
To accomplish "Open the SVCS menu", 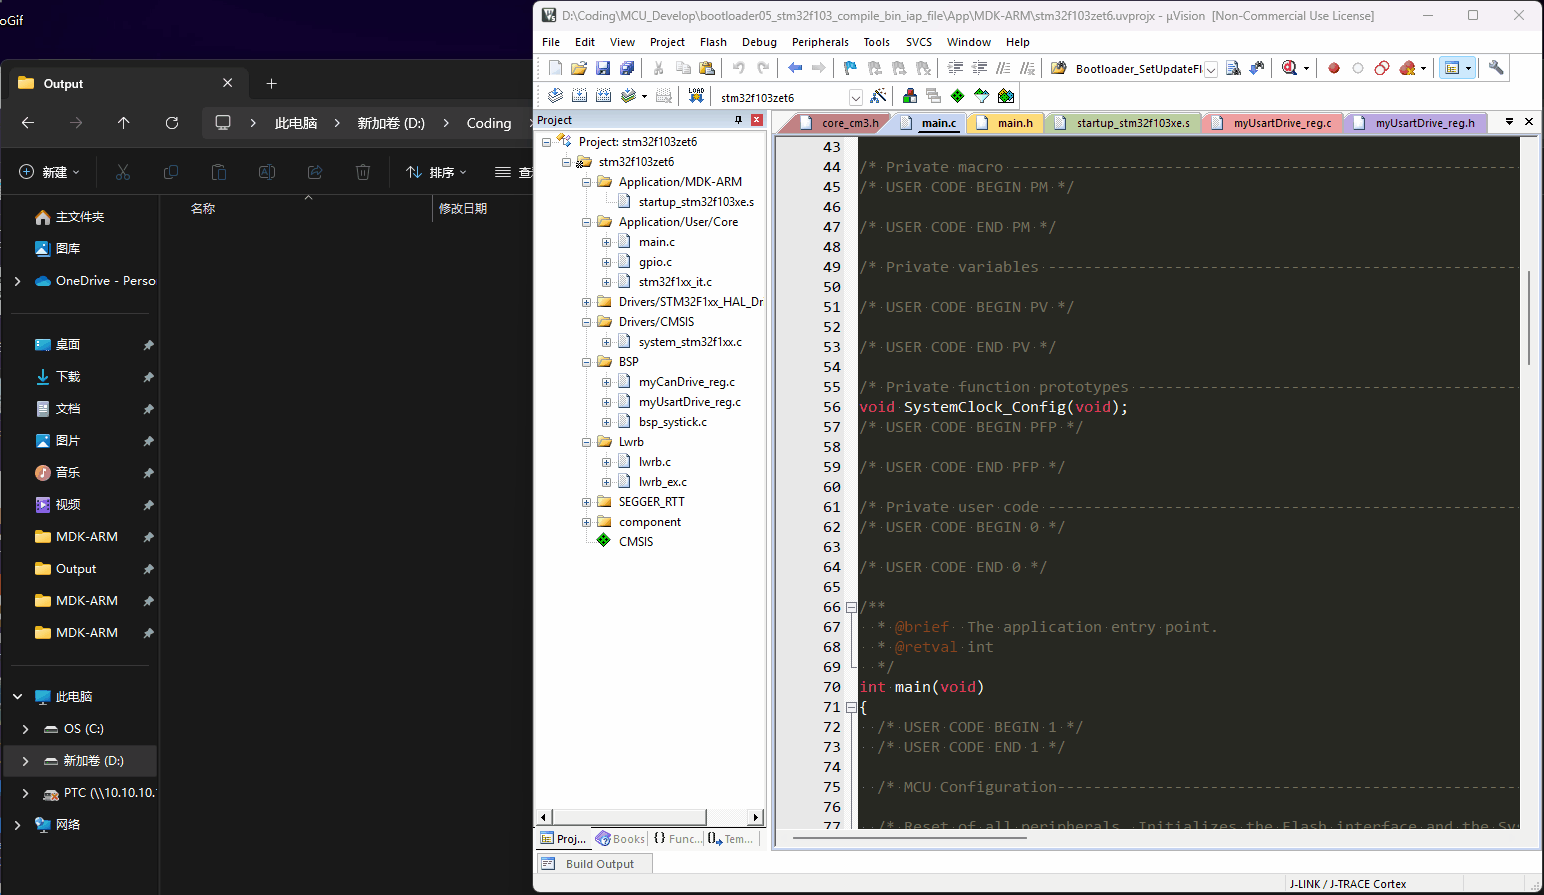I will tap(918, 42).
